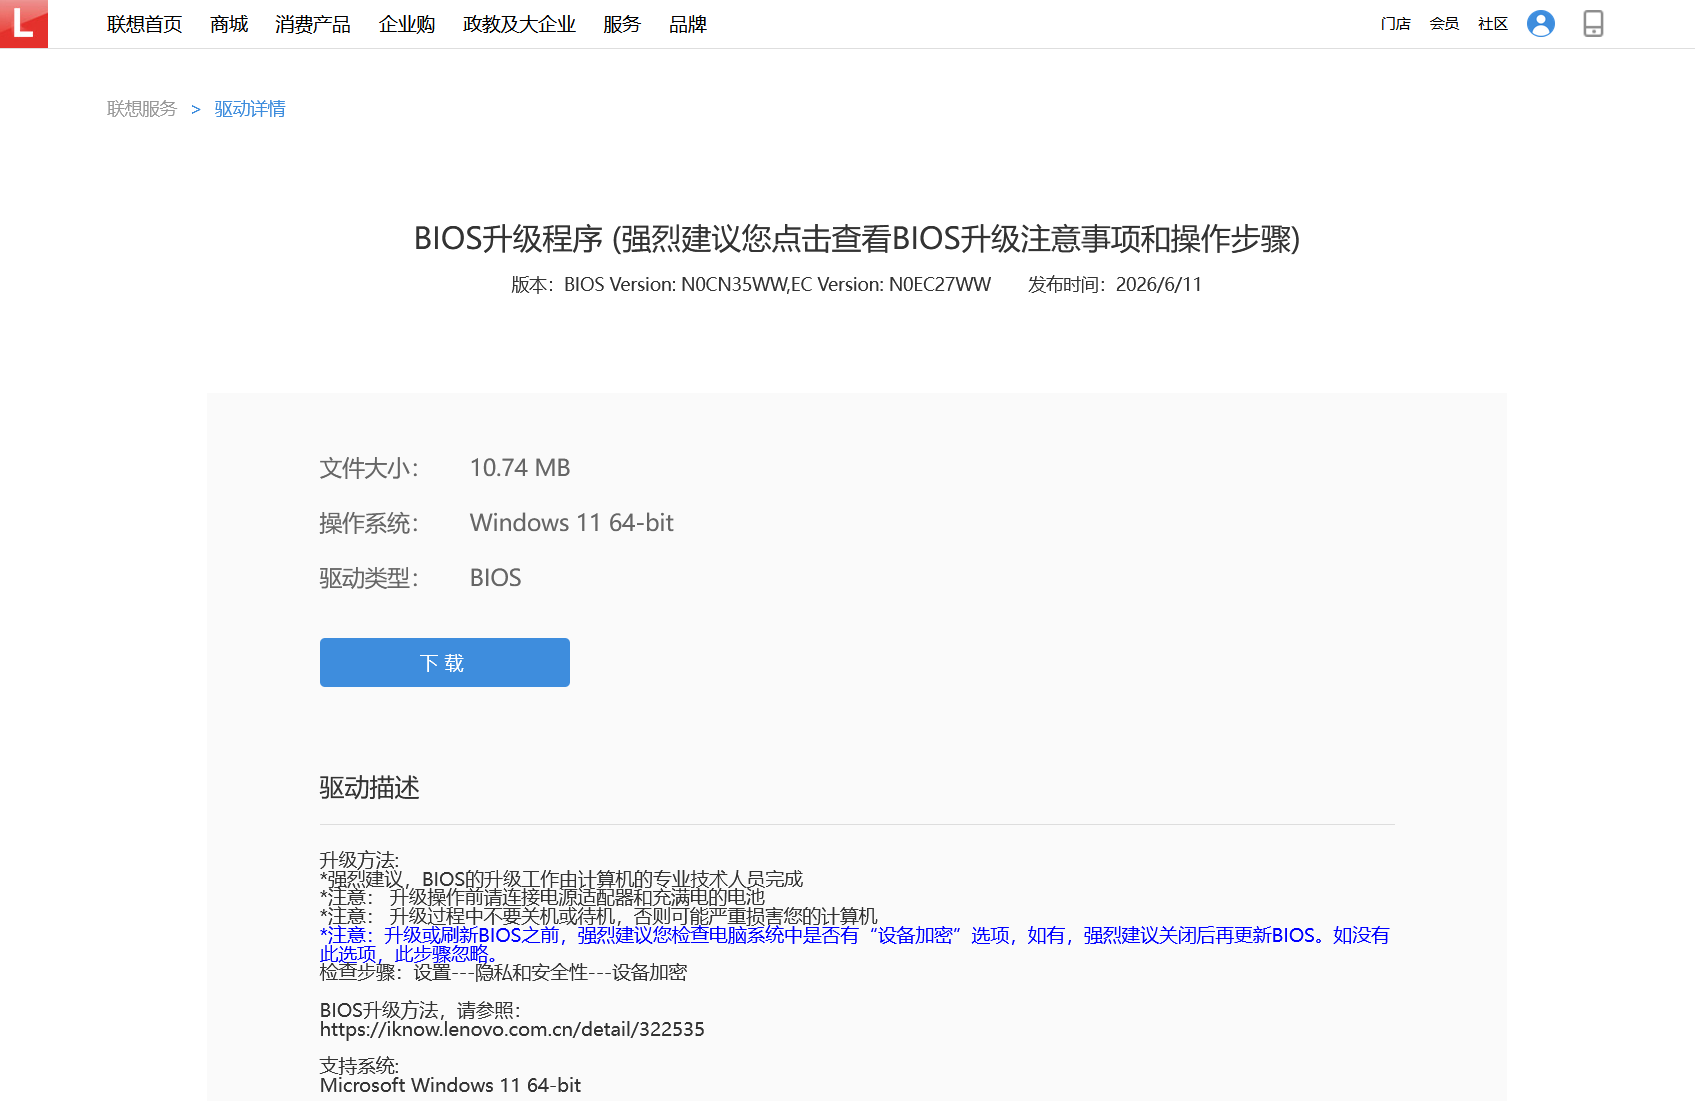Viewport: 1695px width, 1101px height.
Task: Click the note about not shutting down
Action: (x=598, y=916)
